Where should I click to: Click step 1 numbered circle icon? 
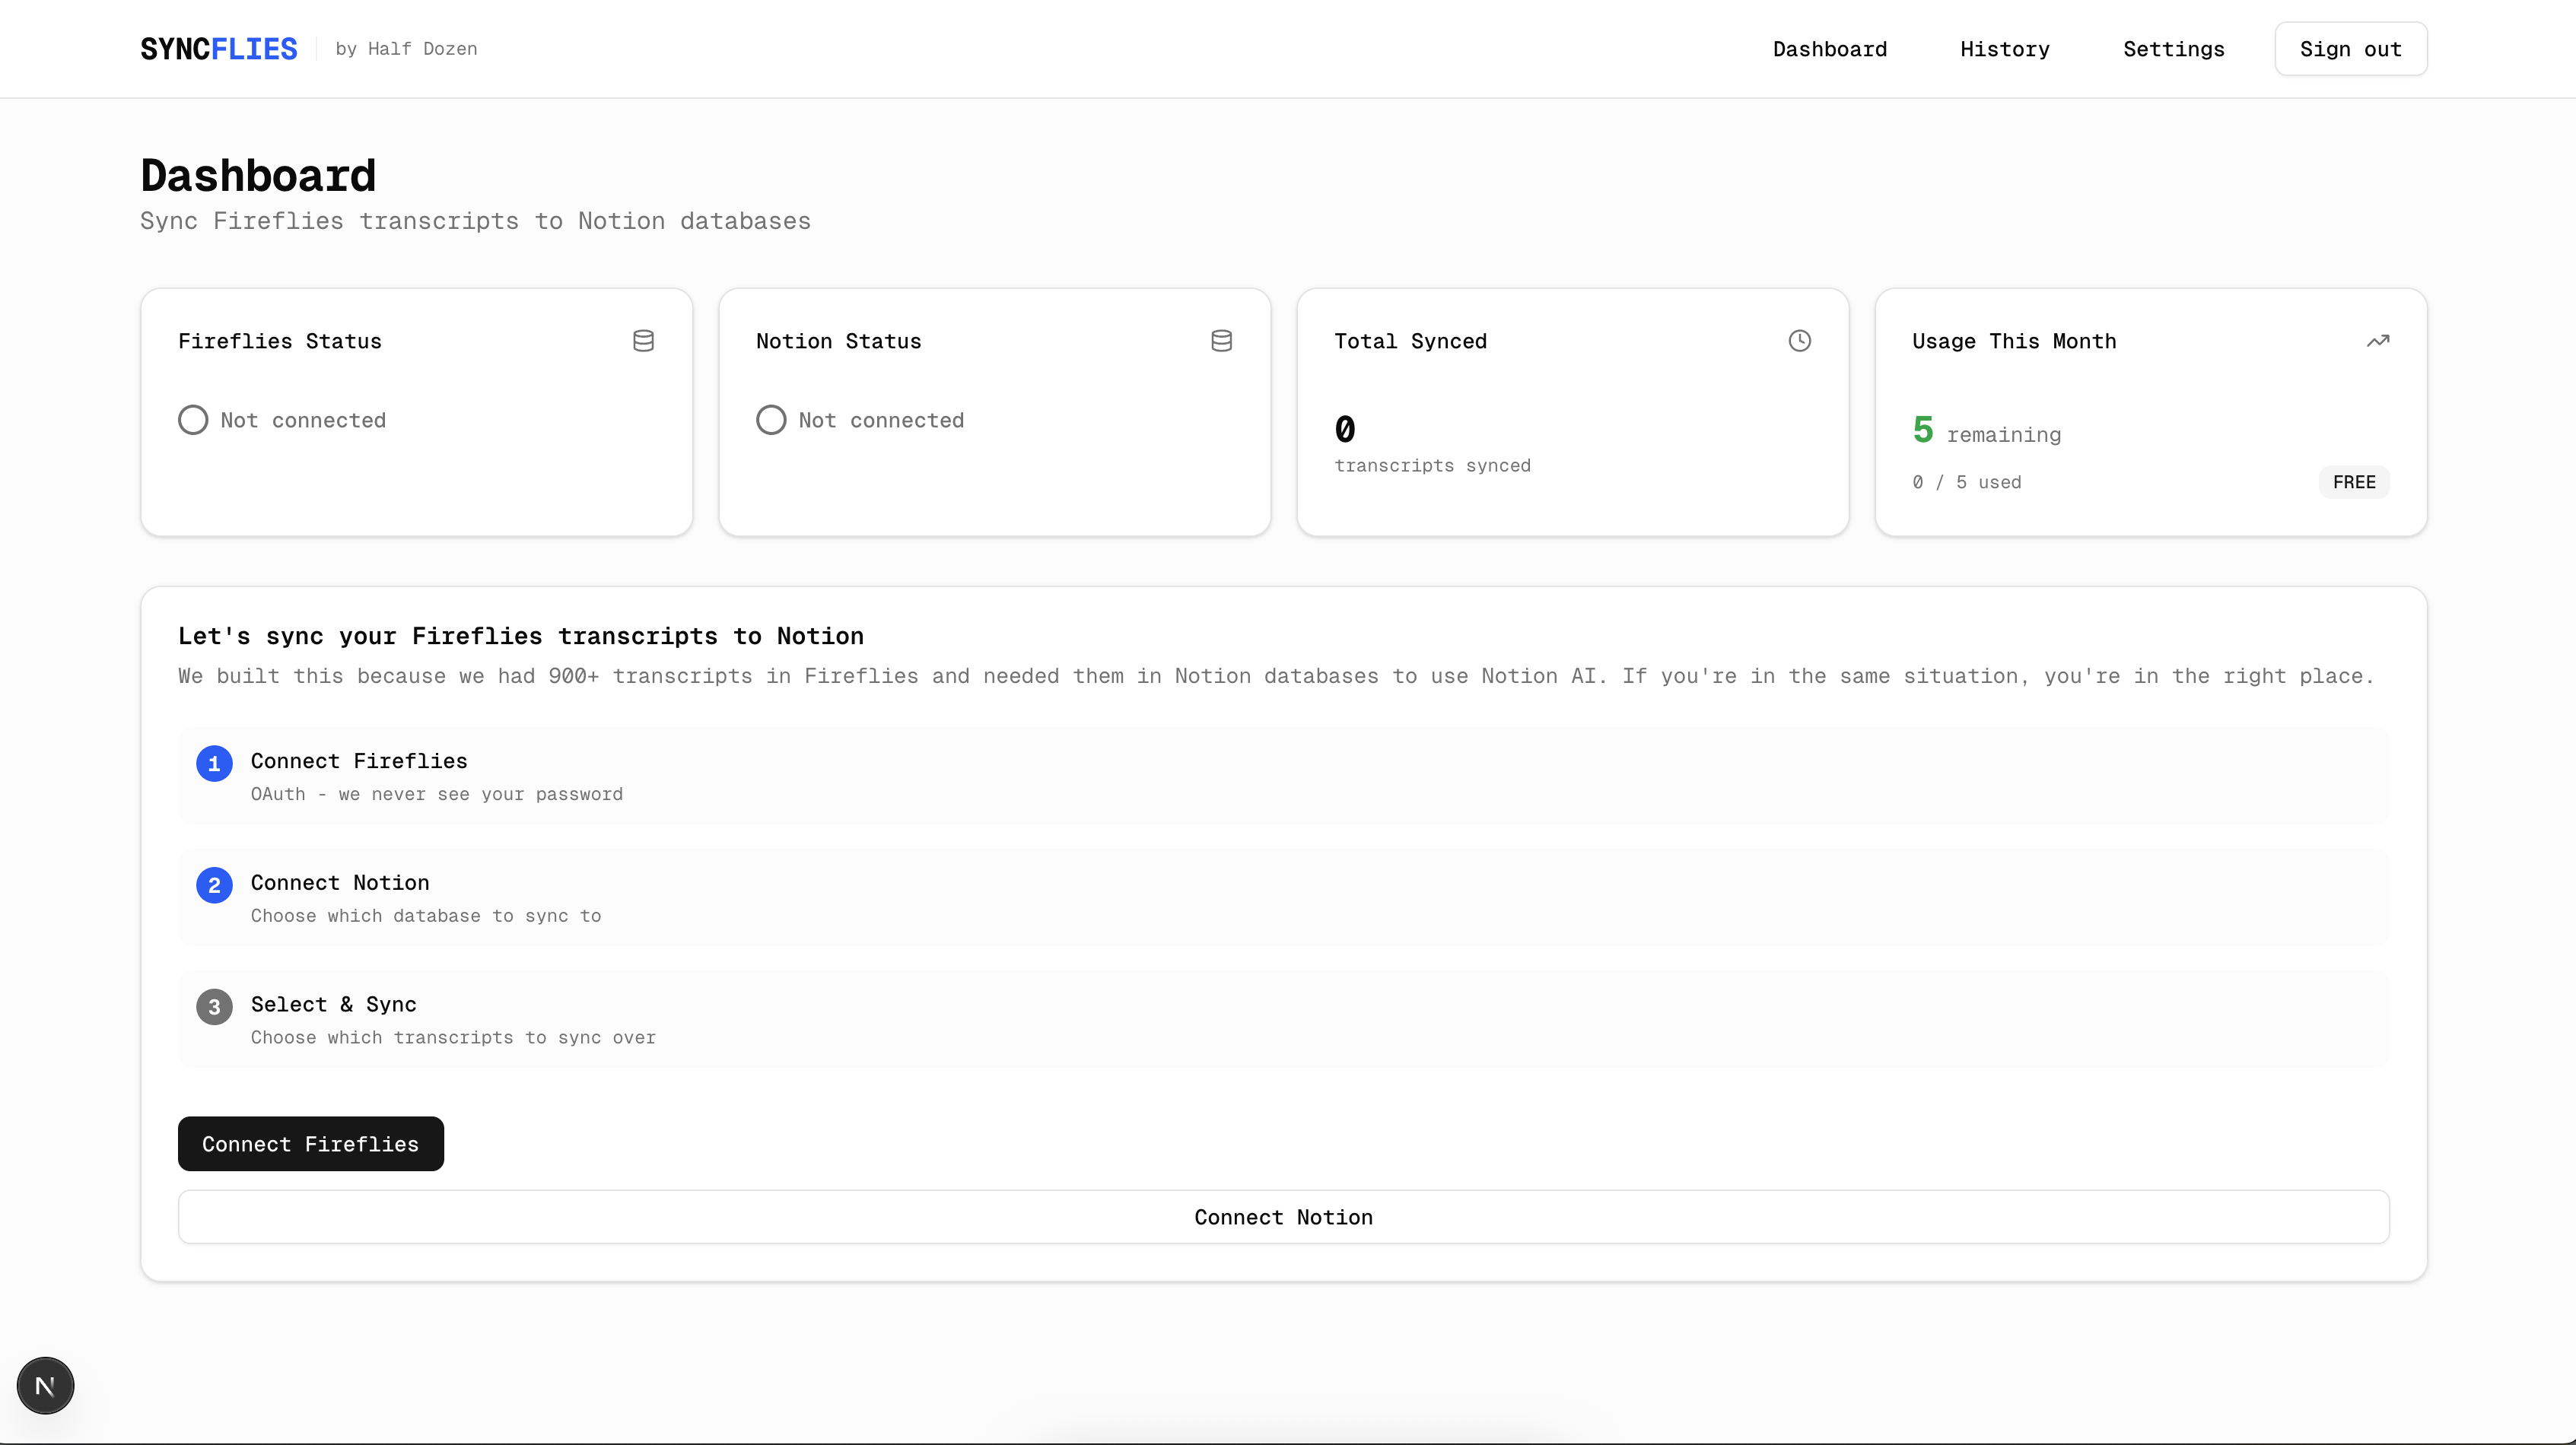214,763
